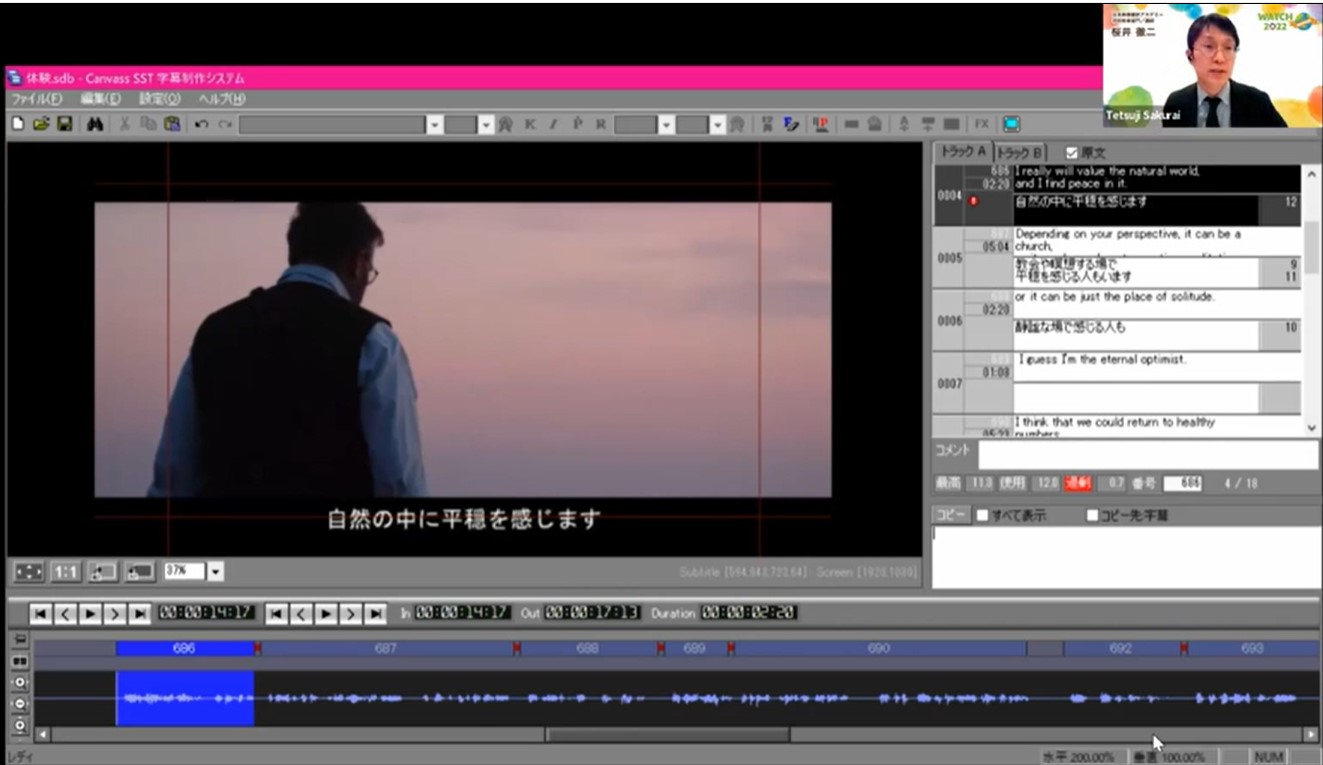The height and width of the screenshot is (765, 1323).
Task: Open the 37% video zoom dropdown
Action: pos(215,572)
